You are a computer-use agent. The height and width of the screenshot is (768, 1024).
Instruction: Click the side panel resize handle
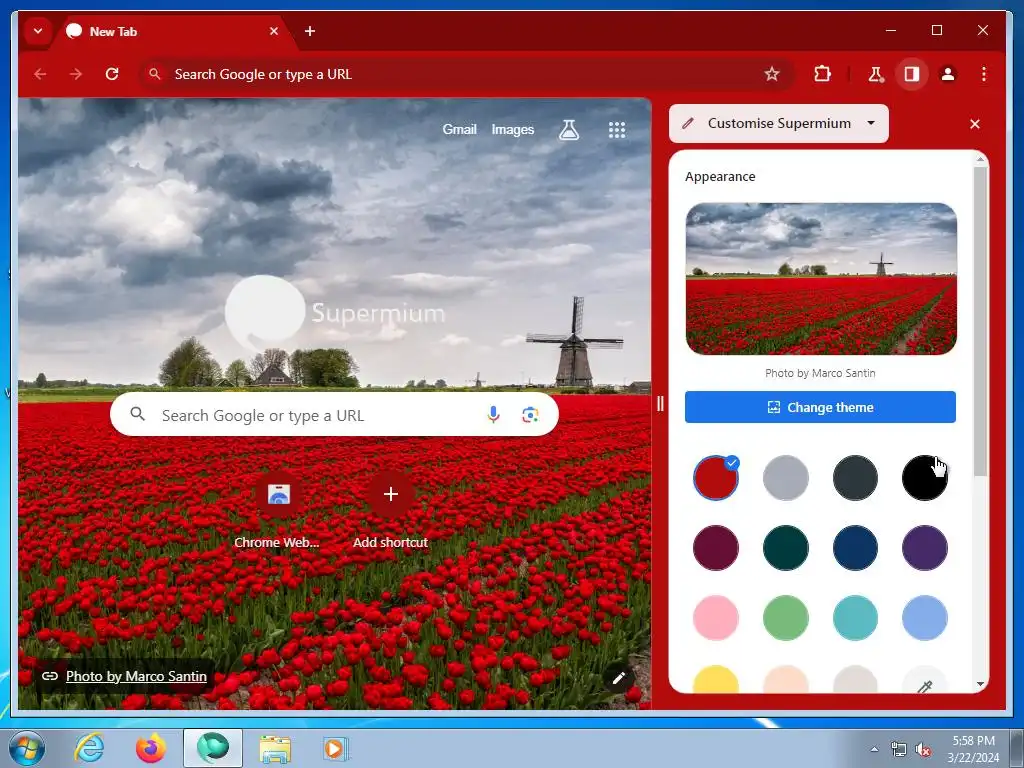[660, 404]
